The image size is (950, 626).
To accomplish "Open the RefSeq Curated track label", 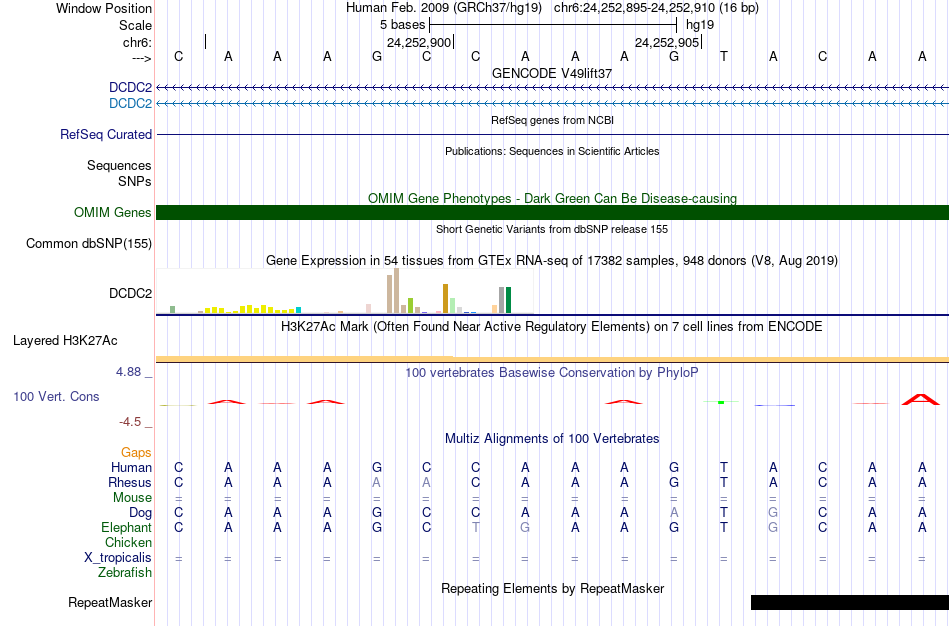I will click(105, 135).
